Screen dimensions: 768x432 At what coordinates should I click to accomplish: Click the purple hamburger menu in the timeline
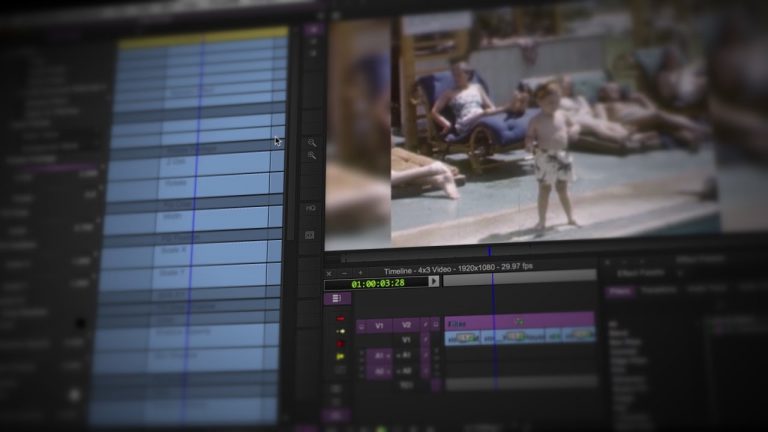coord(336,297)
